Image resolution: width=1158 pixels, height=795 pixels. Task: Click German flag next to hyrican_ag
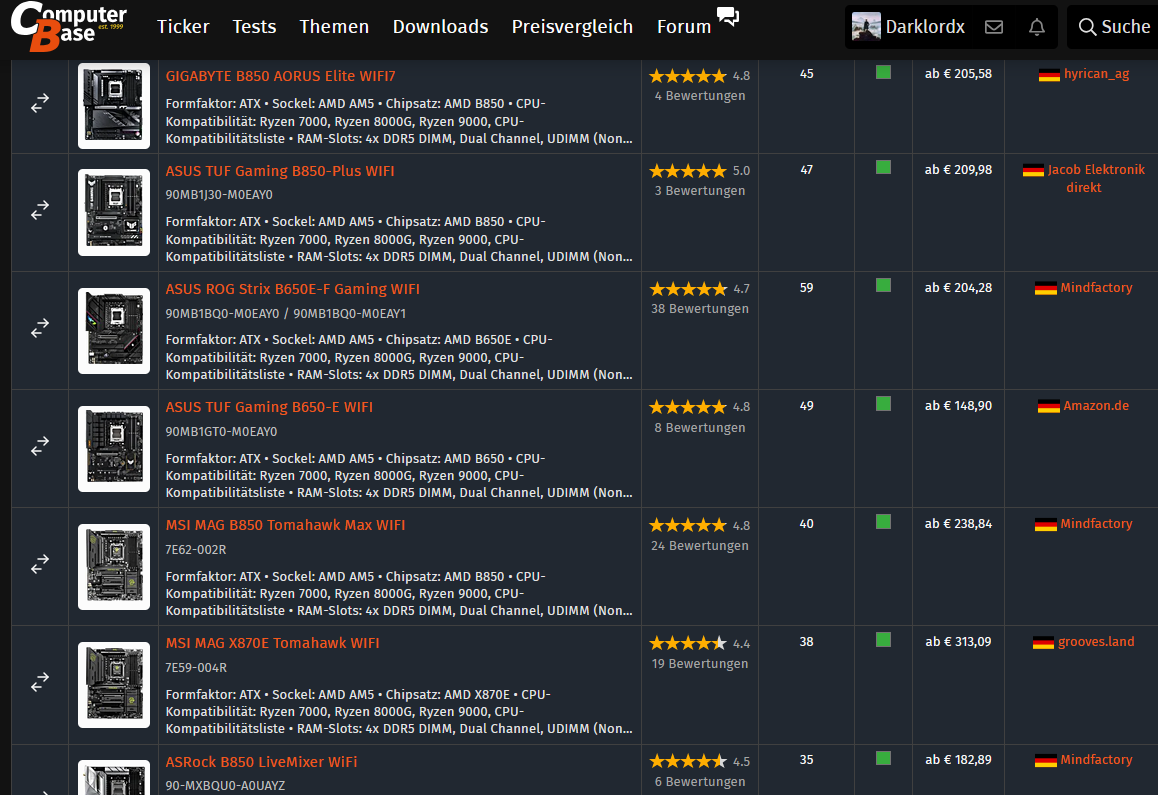tap(1049, 75)
